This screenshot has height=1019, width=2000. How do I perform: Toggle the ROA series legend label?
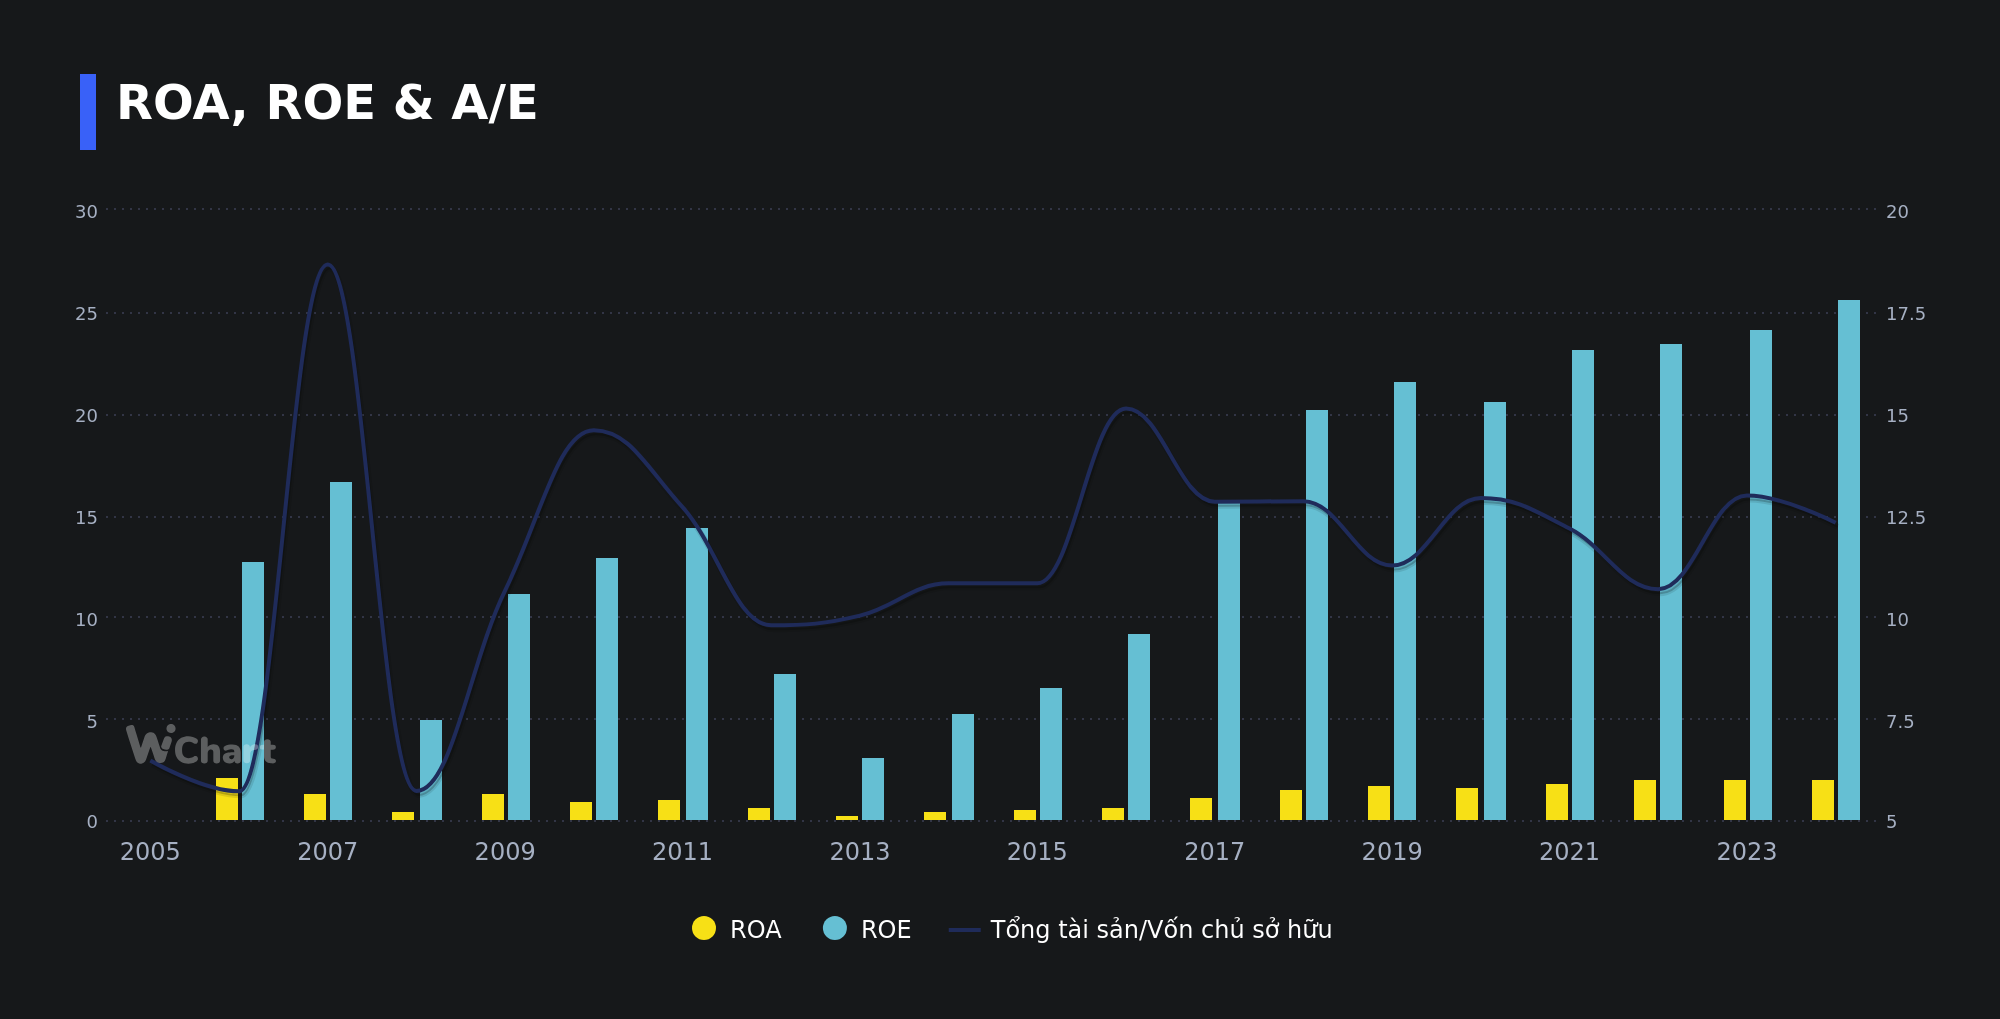tap(755, 930)
